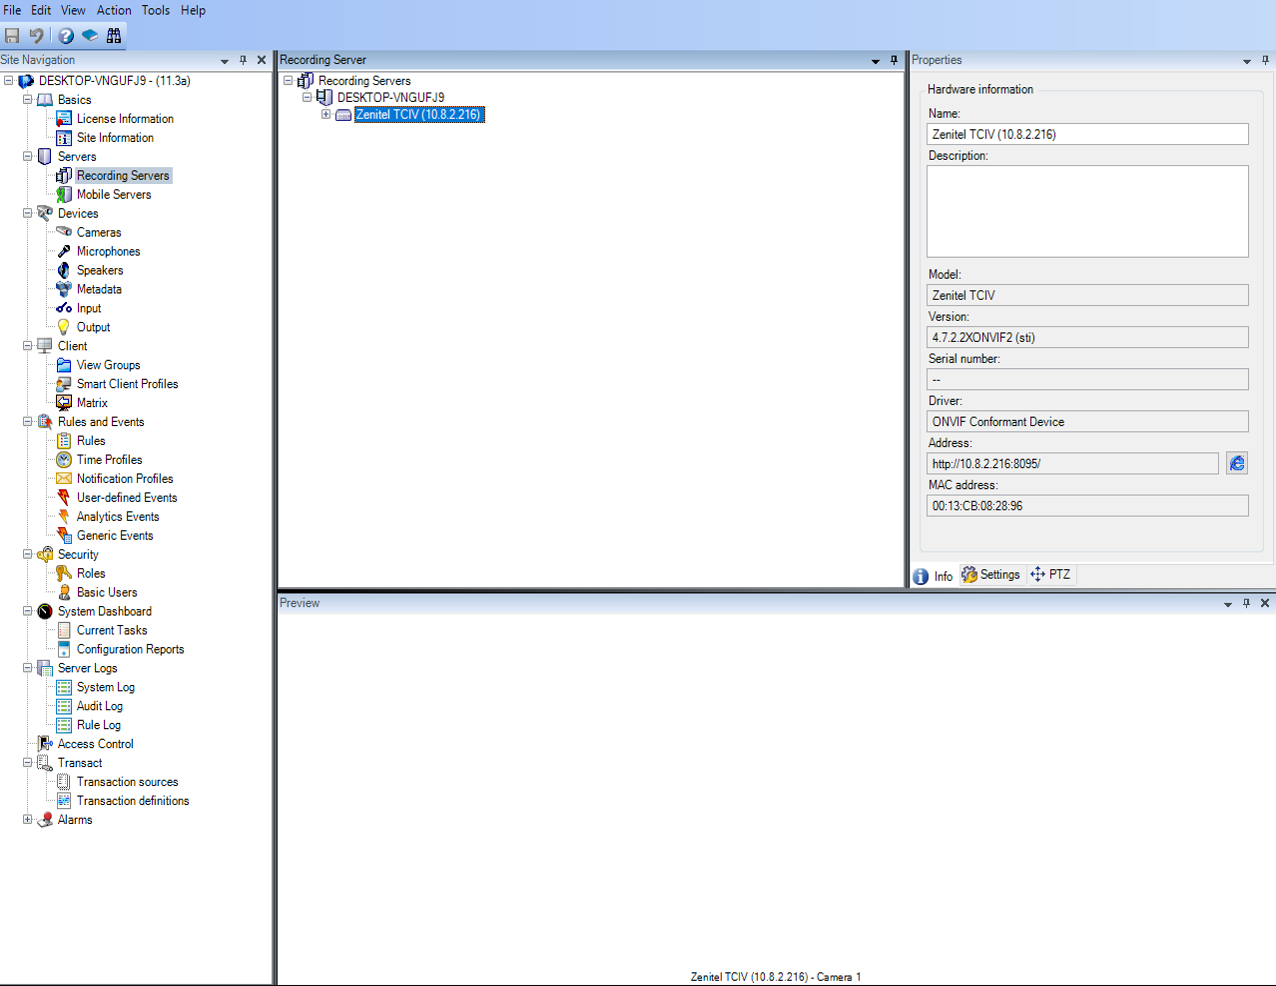Open the Recording Server pane dropdown arrow
1276x986 pixels.
[x=875, y=61]
